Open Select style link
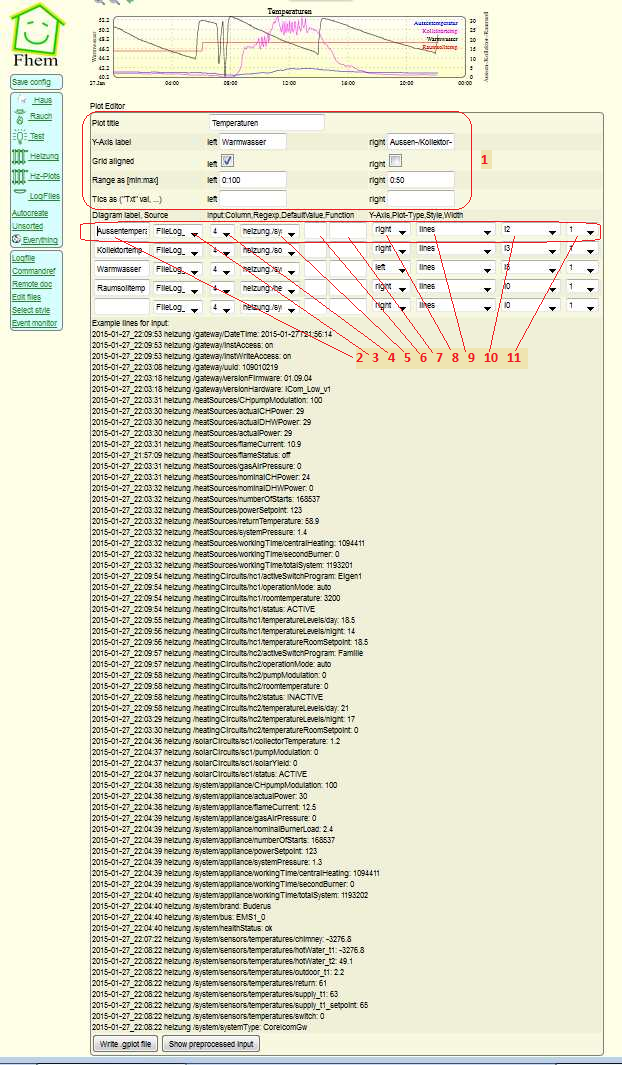Viewport: 622px width, 1065px height. point(31,310)
